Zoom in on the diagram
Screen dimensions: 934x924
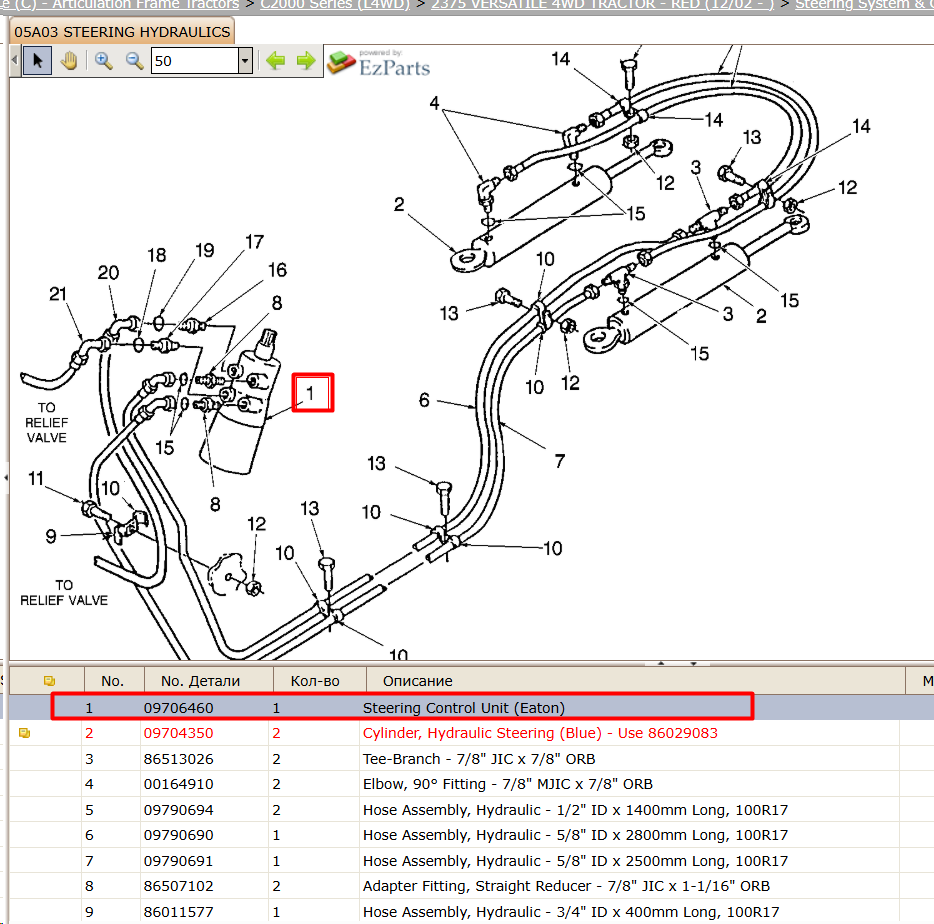(104, 61)
